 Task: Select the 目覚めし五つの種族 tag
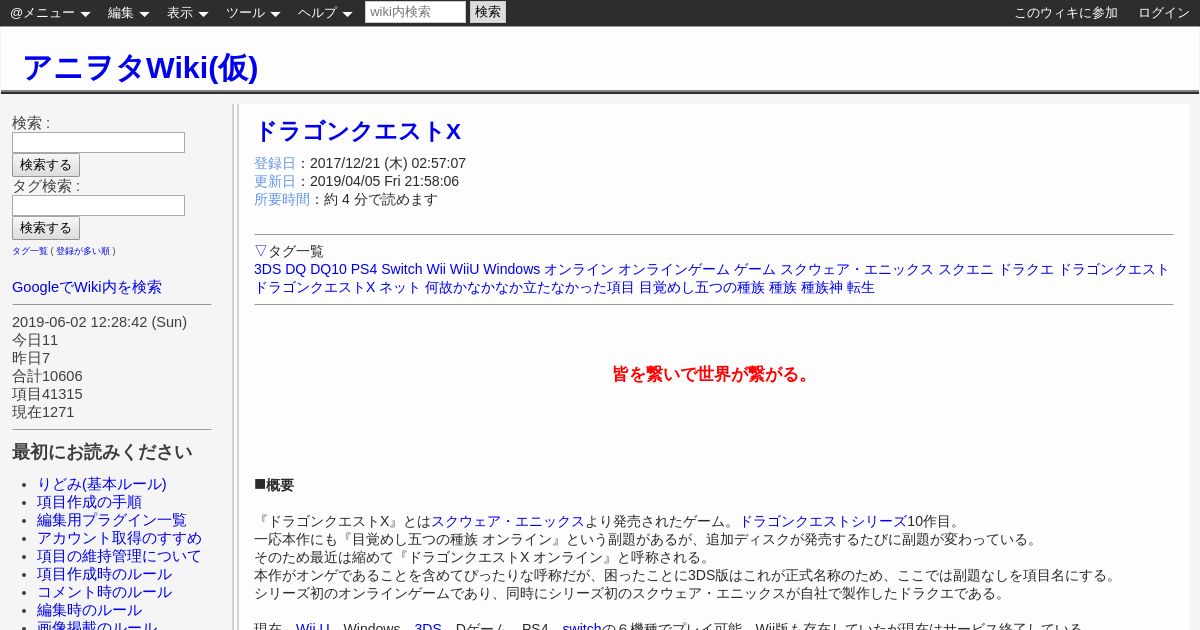click(702, 287)
